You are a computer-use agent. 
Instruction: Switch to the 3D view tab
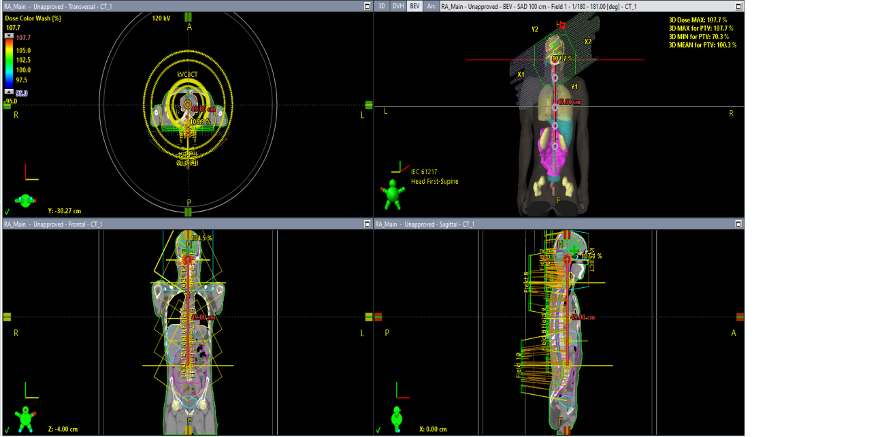point(383,6)
